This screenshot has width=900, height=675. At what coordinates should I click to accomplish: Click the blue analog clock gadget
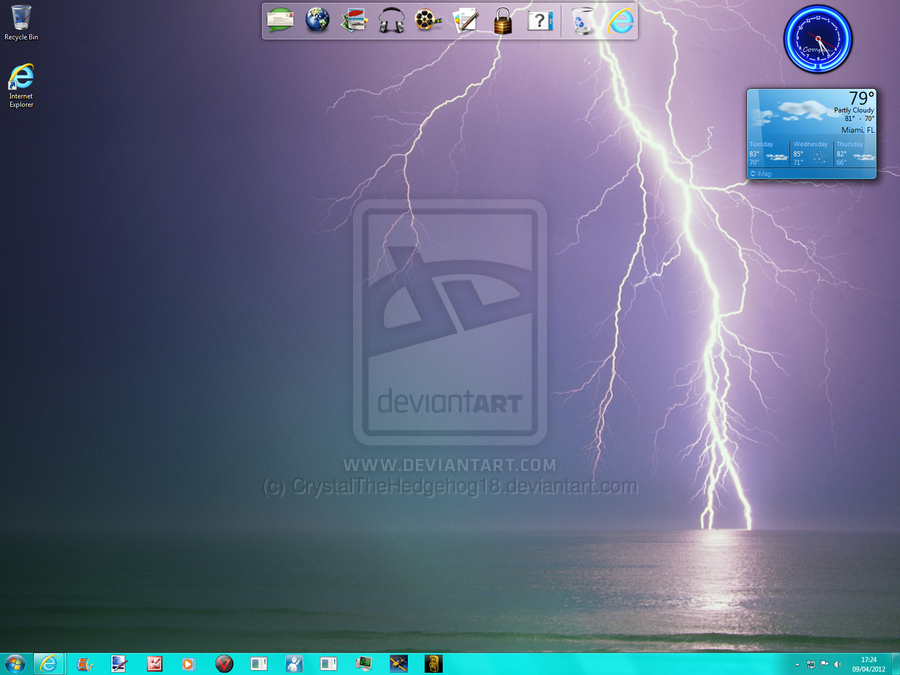click(x=817, y=40)
